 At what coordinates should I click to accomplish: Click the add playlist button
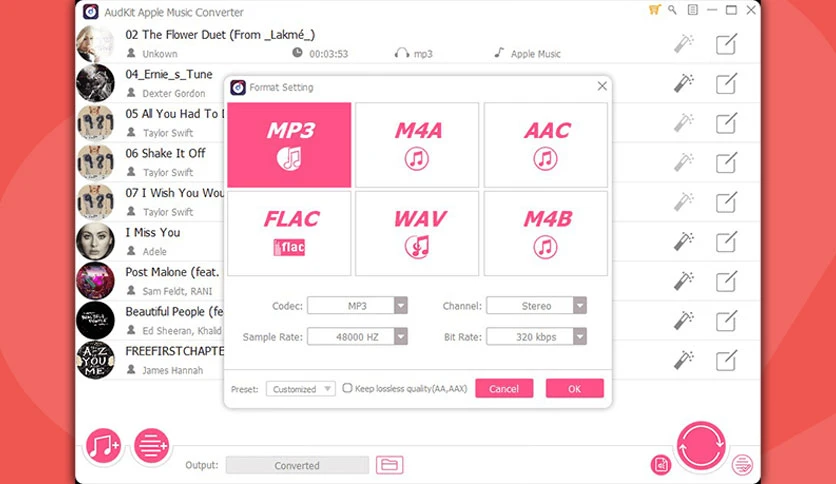tap(151, 446)
